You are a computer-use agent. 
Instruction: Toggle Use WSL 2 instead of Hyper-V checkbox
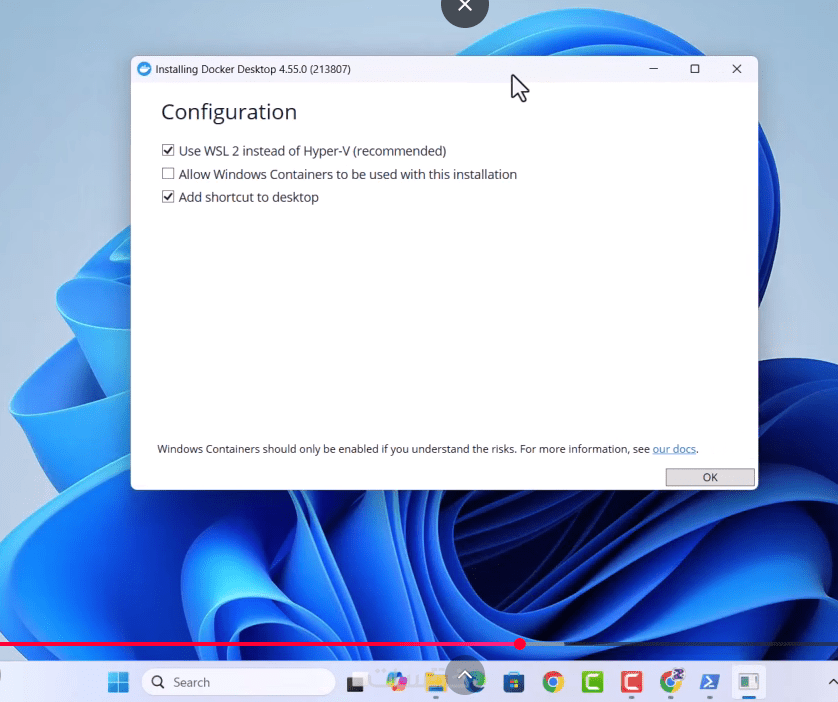point(168,150)
